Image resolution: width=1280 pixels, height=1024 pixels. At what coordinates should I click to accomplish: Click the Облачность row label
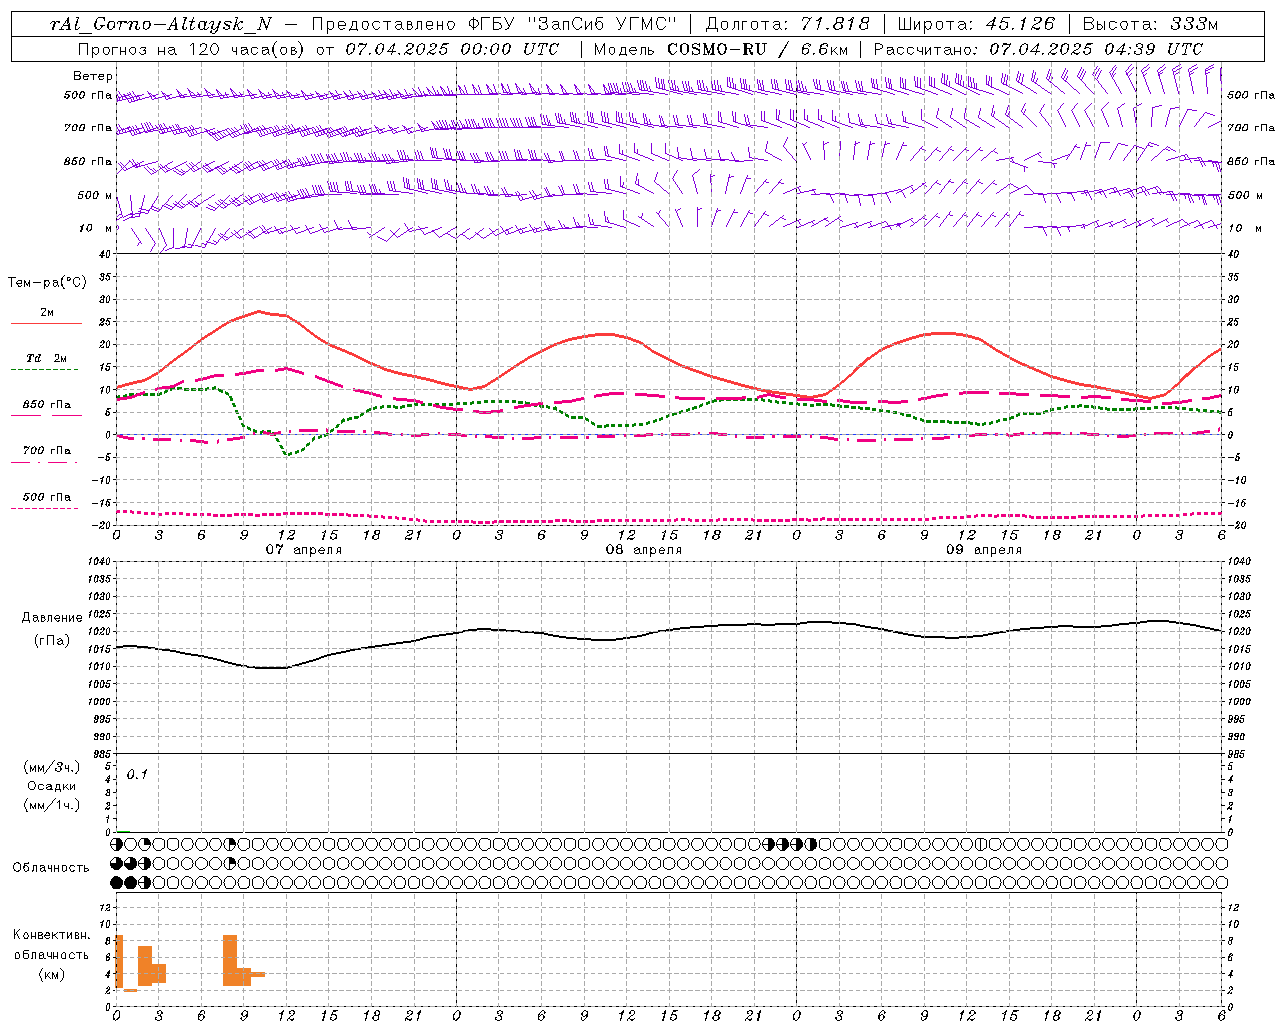(51, 868)
